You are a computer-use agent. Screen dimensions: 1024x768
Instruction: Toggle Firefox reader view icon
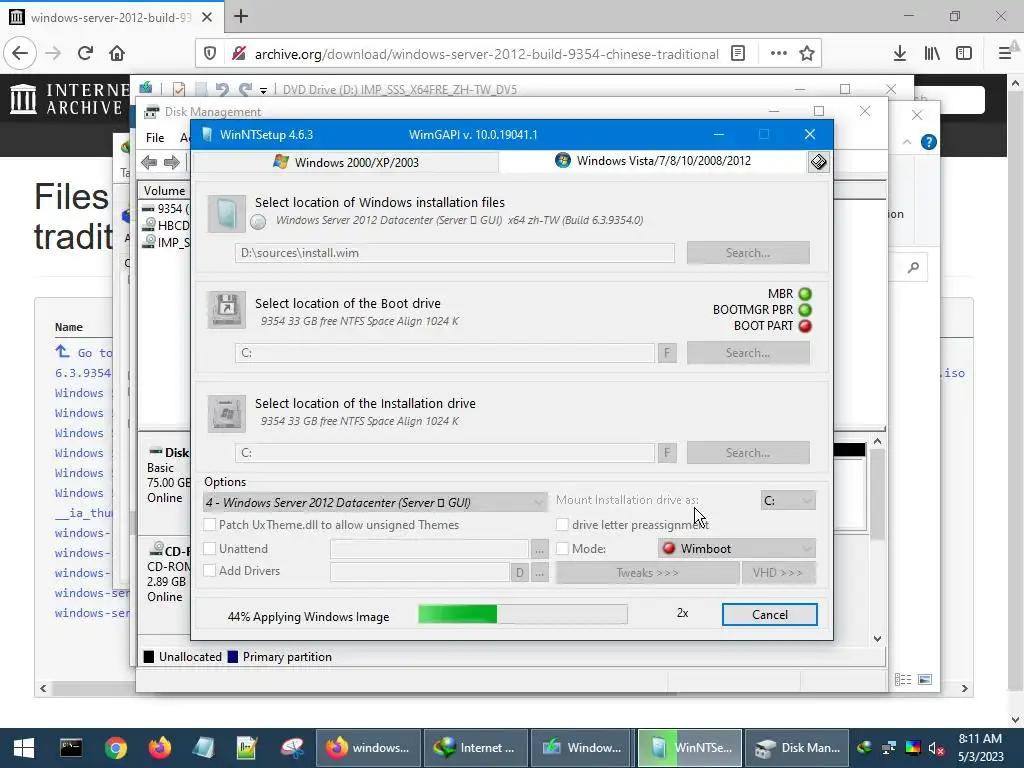738,53
